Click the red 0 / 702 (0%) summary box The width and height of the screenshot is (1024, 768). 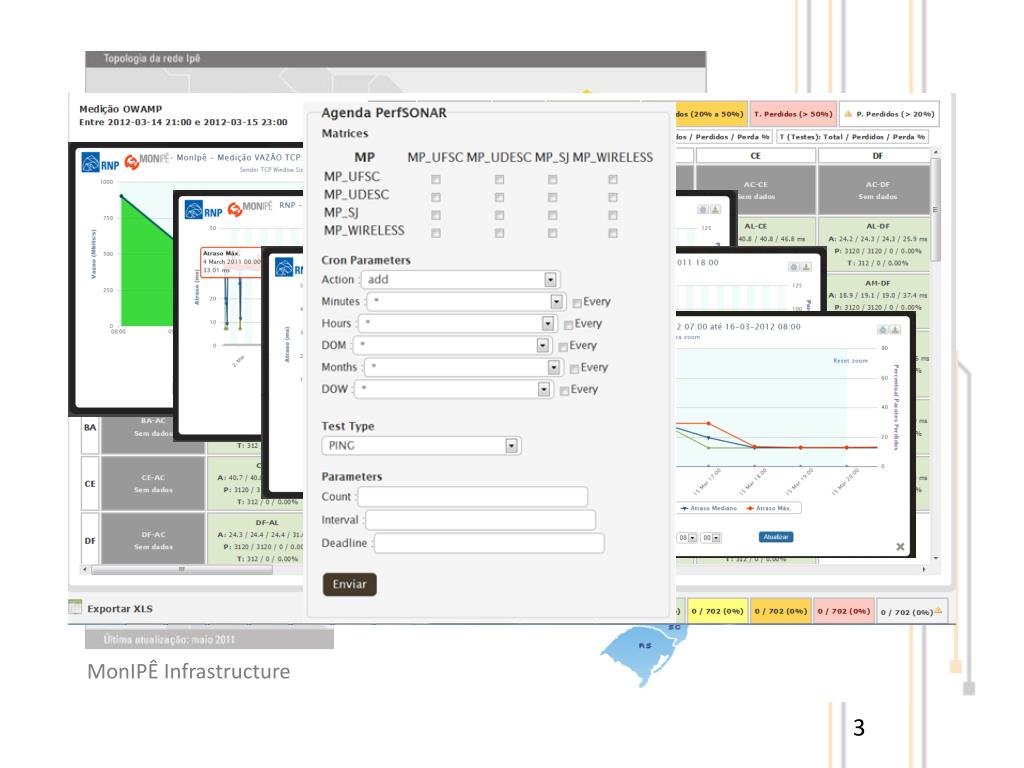[x=844, y=611]
